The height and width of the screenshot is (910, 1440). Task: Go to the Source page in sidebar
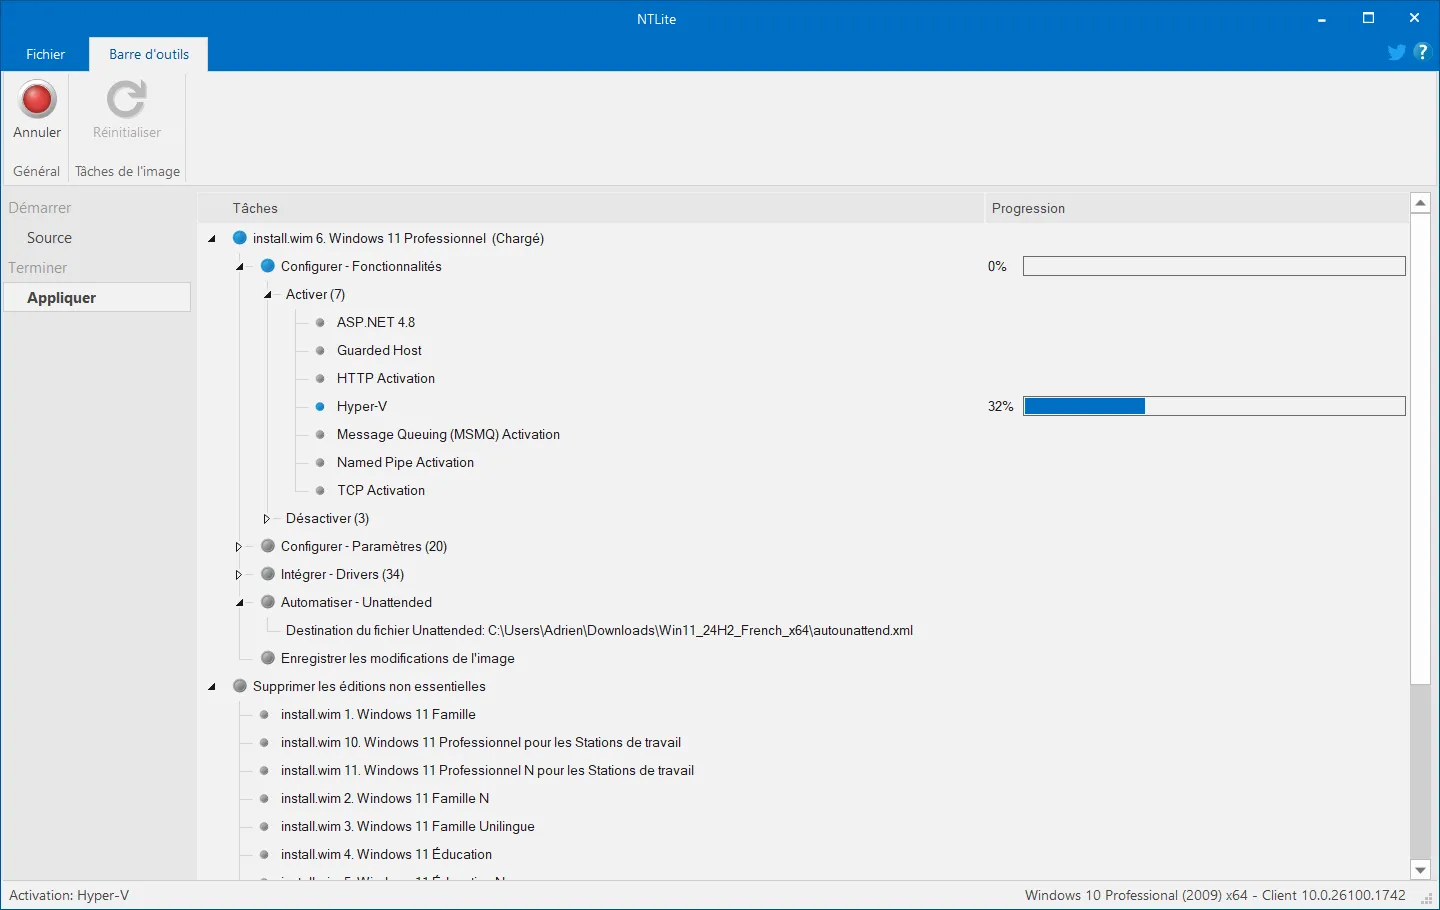(50, 238)
